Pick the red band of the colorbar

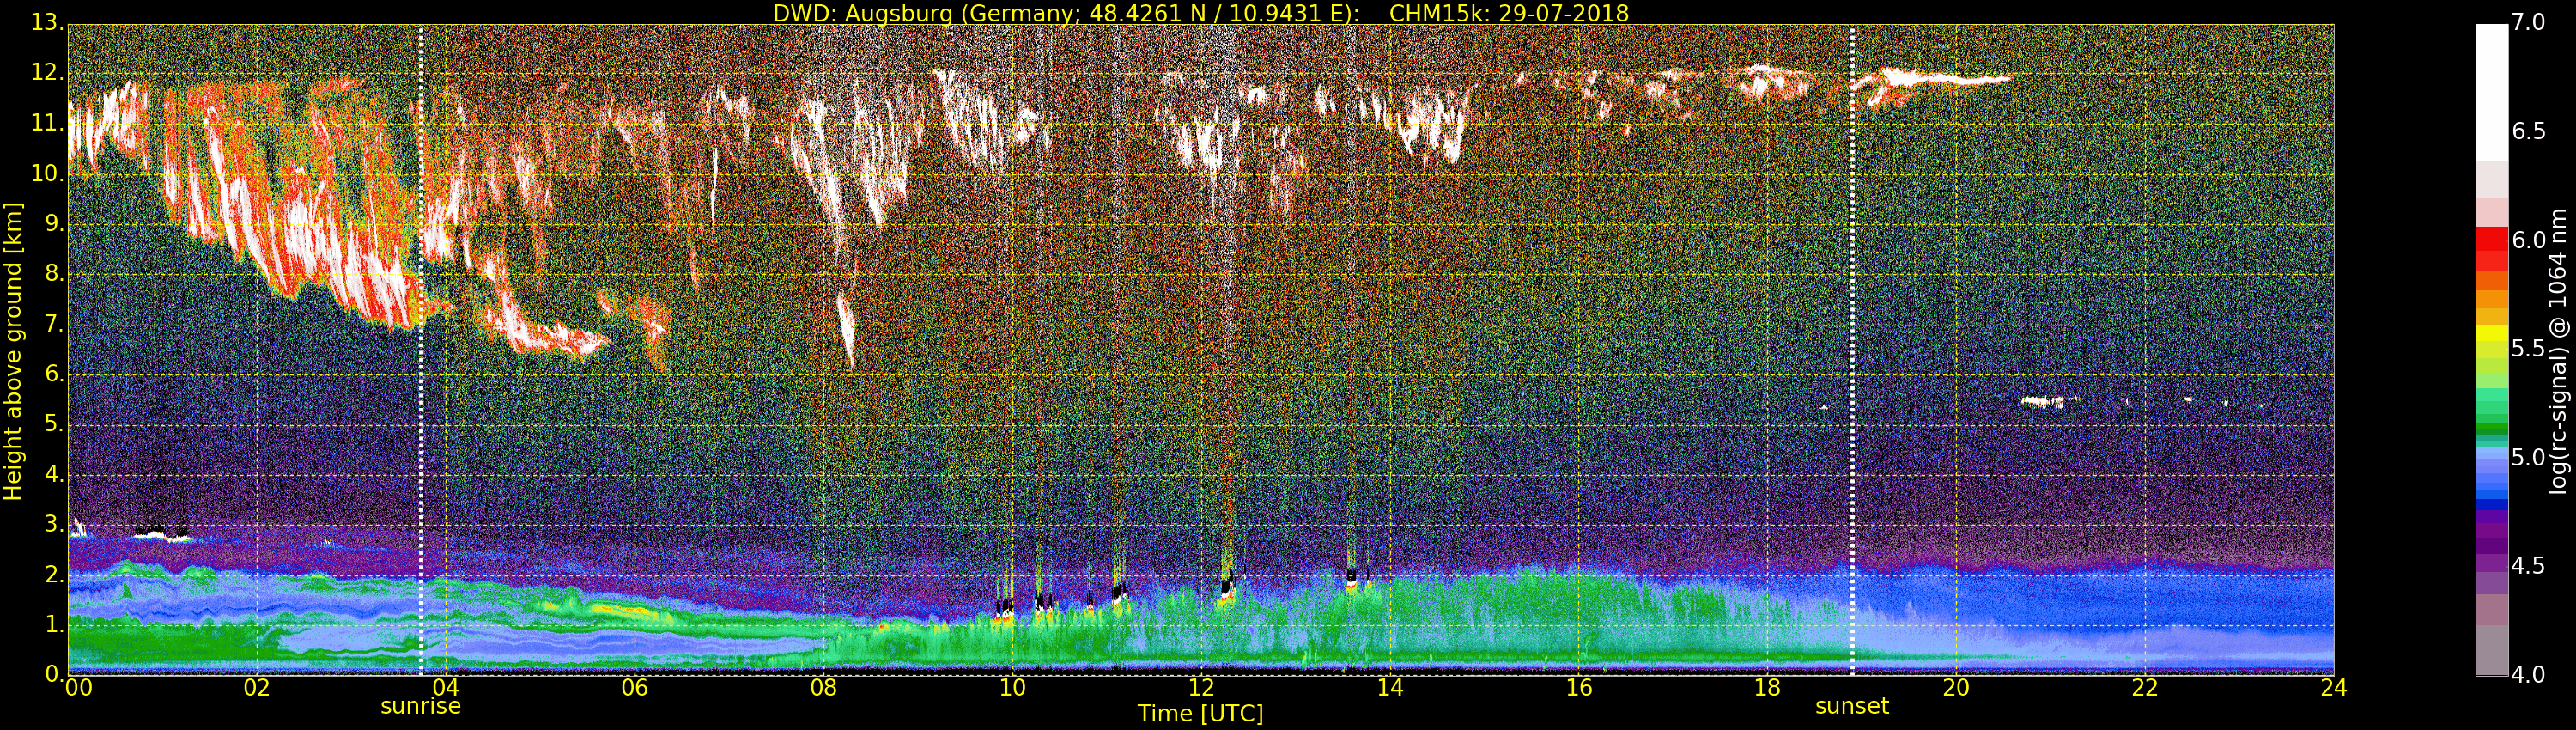click(x=2491, y=248)
